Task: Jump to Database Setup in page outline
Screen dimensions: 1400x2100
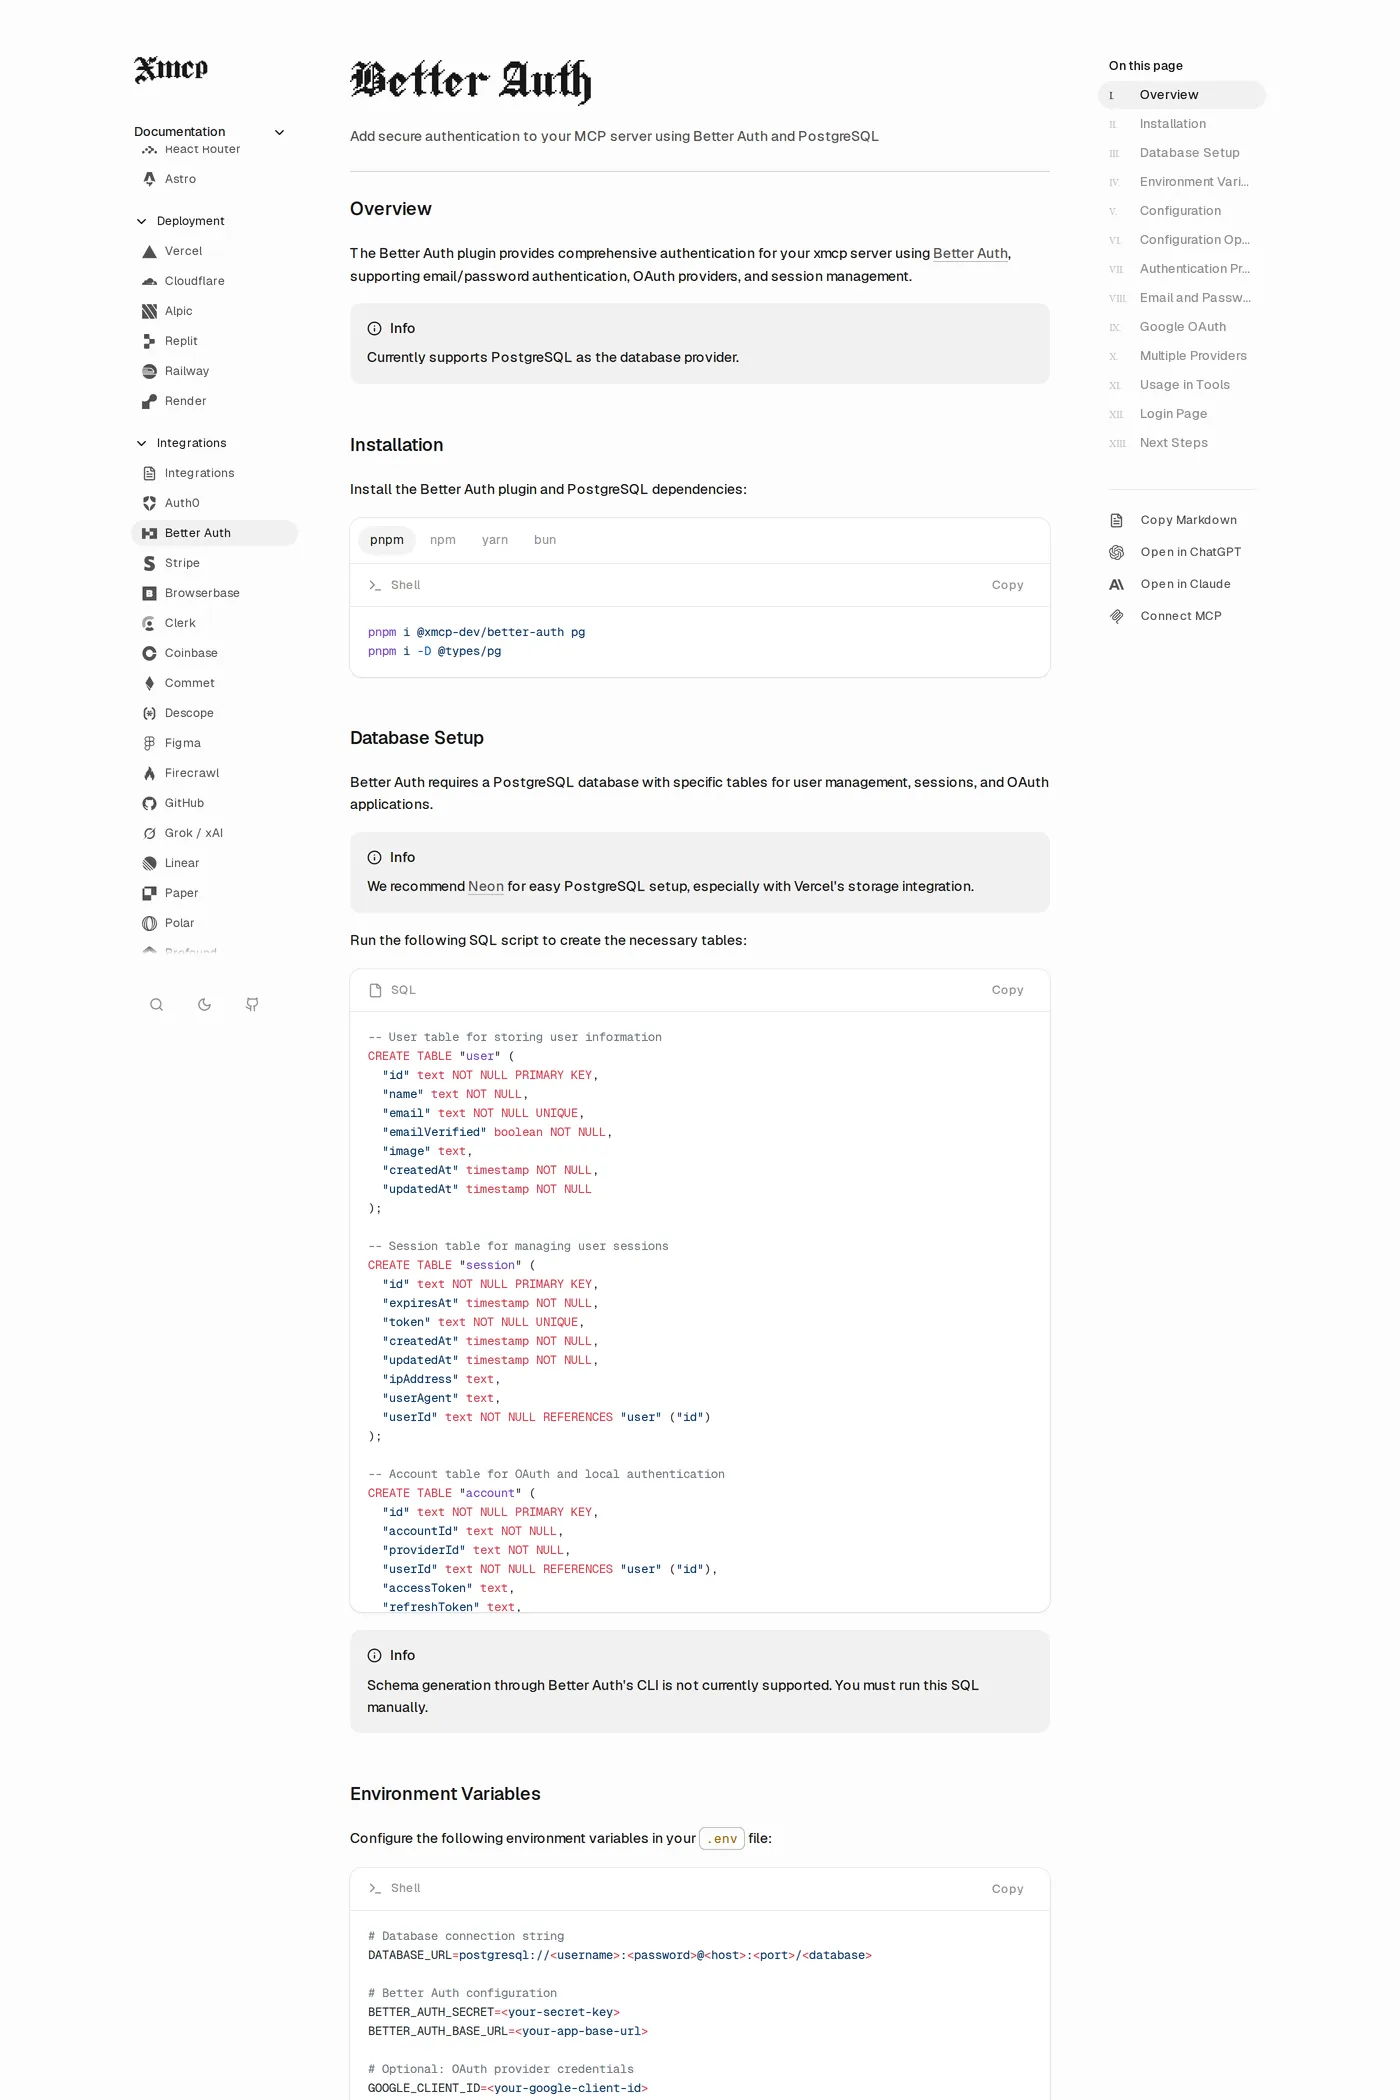Action: pos(1190,153)
